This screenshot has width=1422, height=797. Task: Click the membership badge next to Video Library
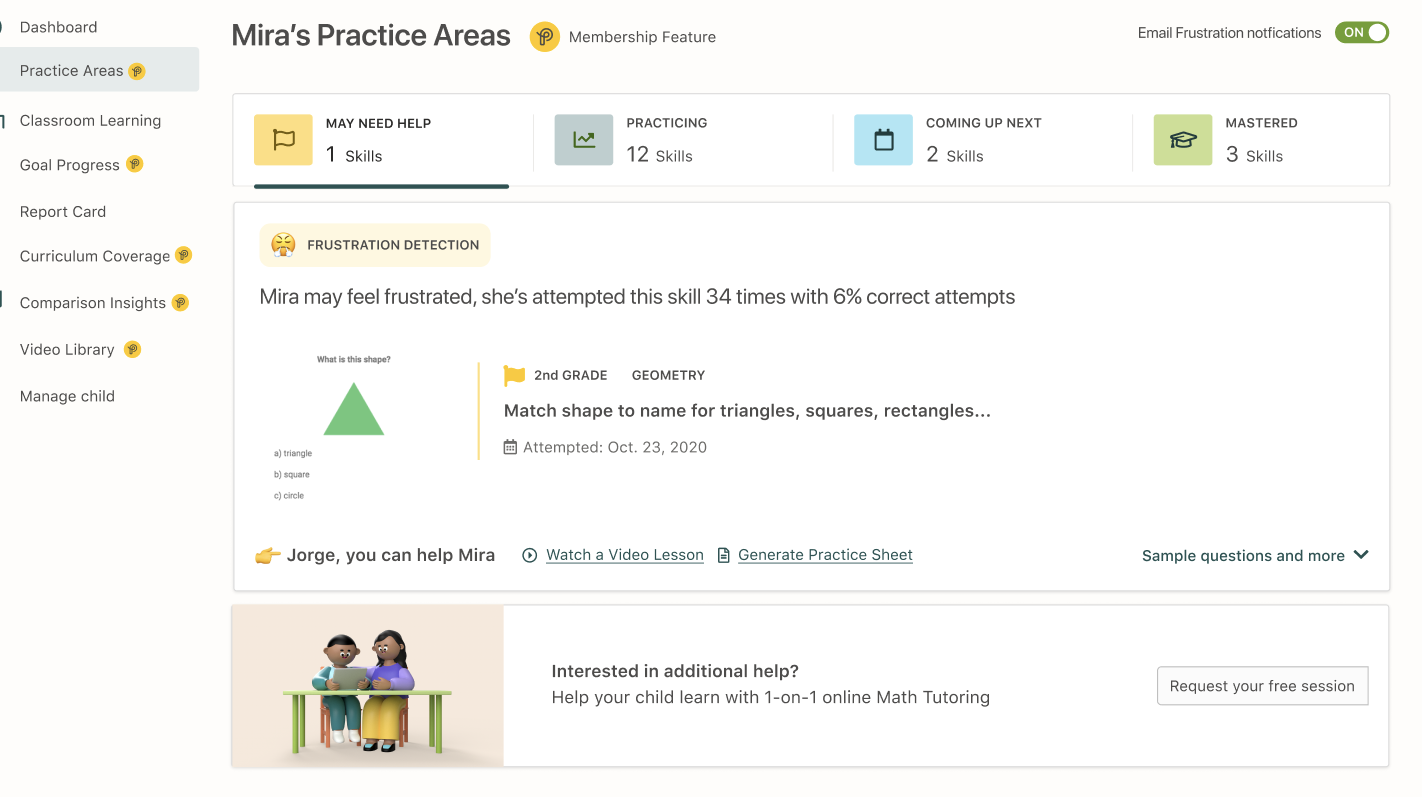coord(132,349)
